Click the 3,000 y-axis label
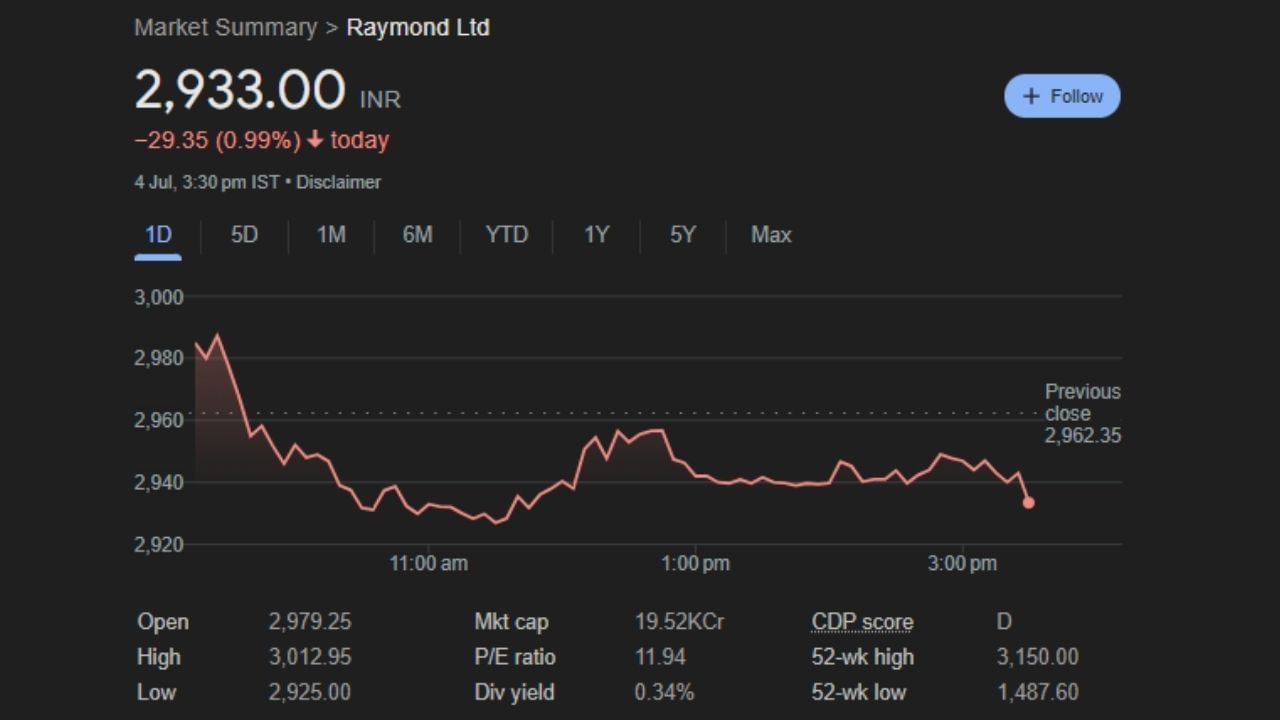The image size is (1280, 720). pyautogui.click(x=159, y=297)
